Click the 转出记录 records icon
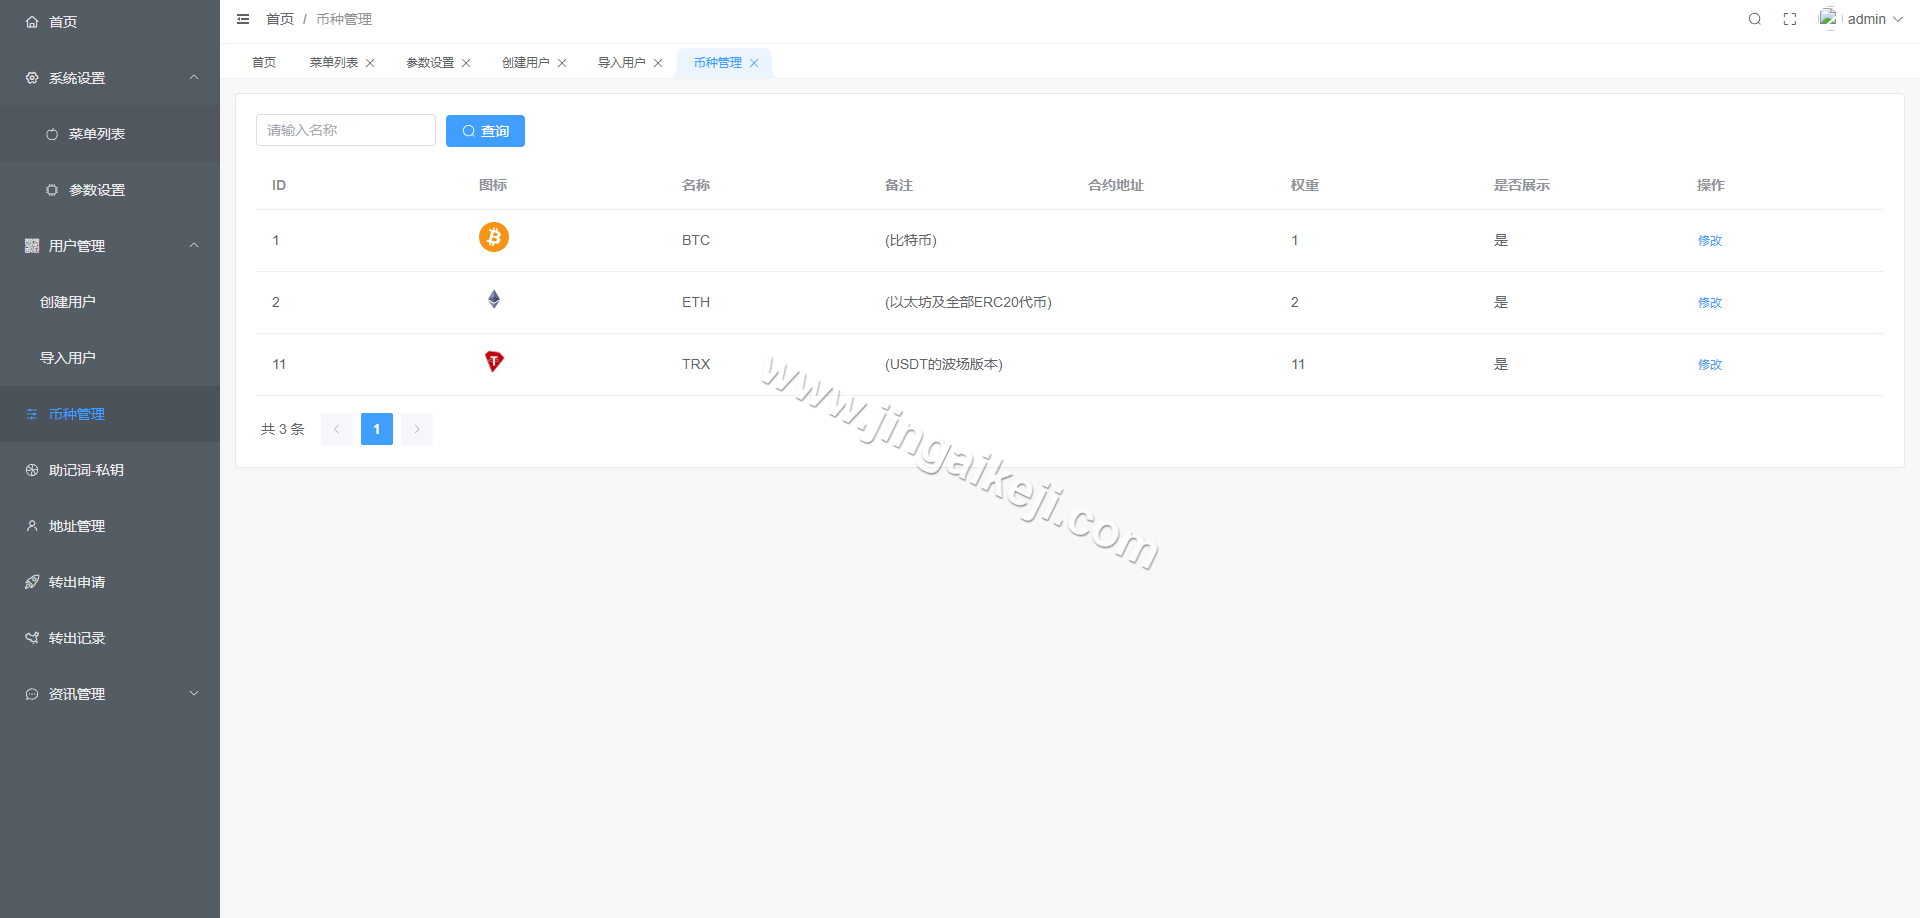 click(31, 637)
